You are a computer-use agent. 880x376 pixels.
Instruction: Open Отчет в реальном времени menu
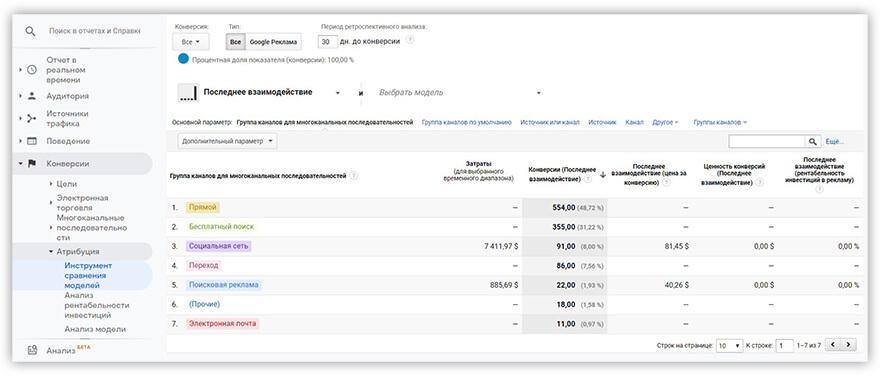tap(66, 70)
